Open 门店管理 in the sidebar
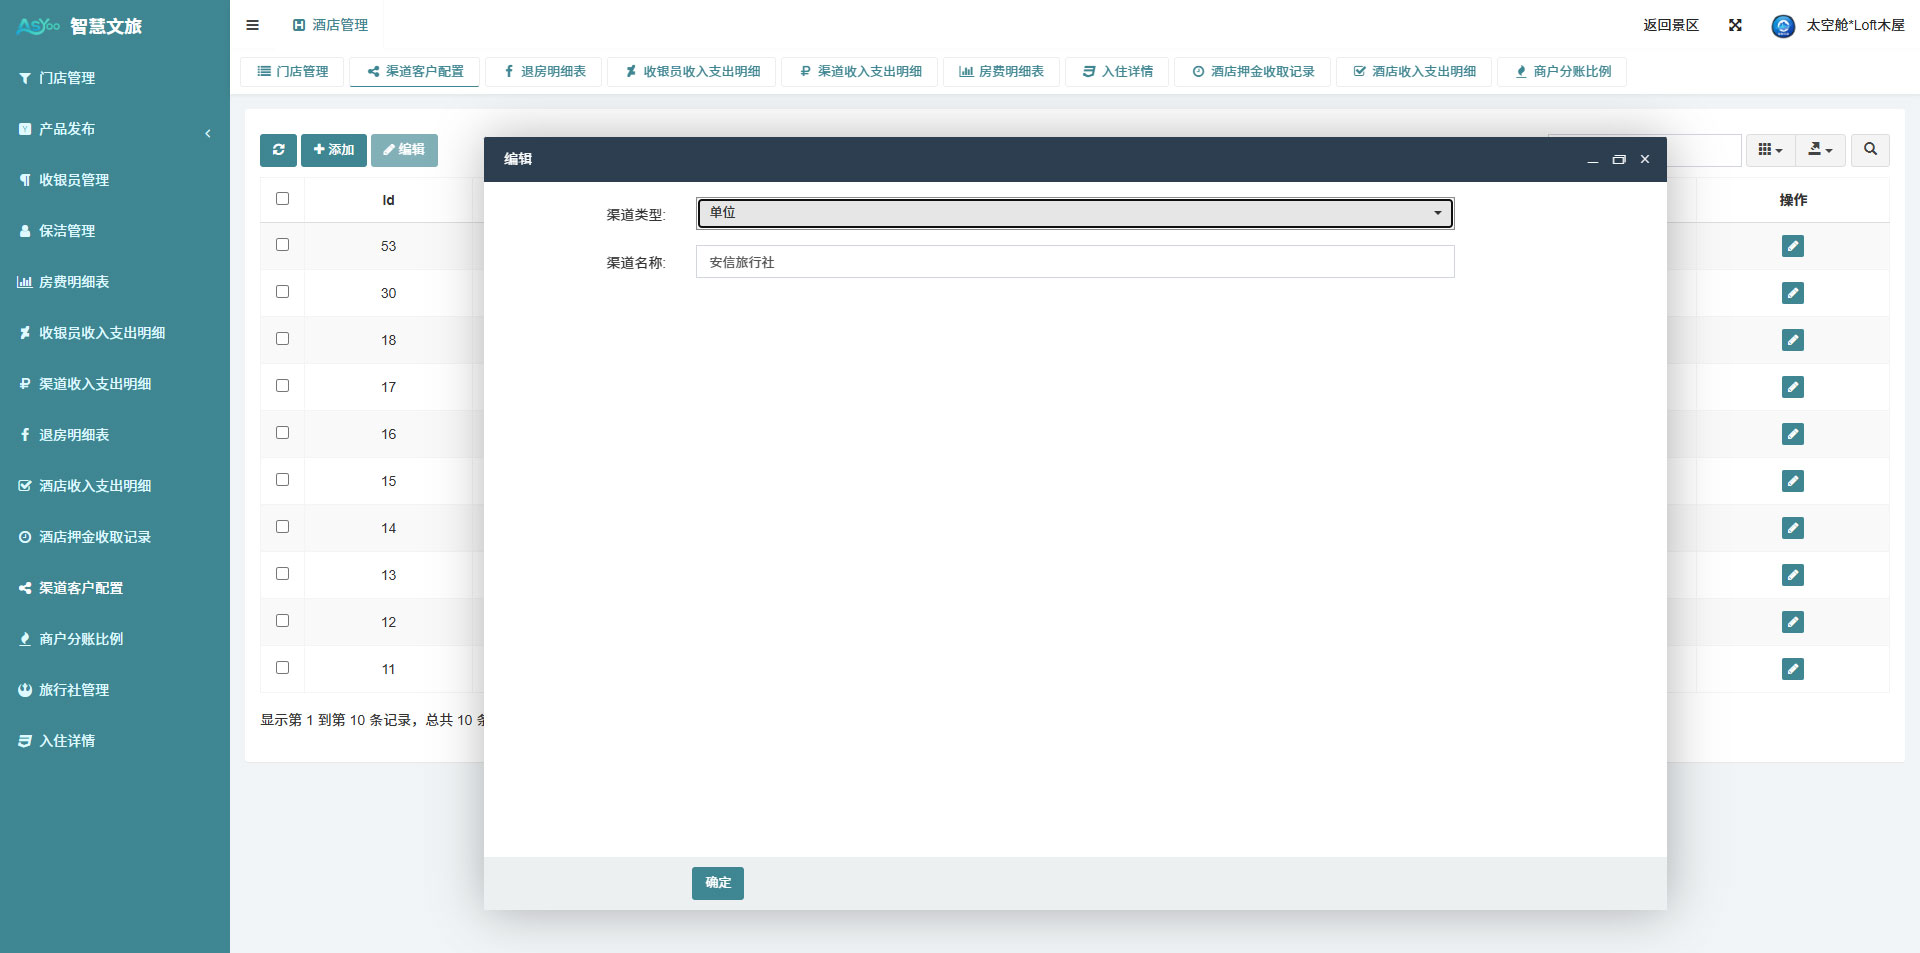The width and height of the screenshot is (1920, 953). click(x=115, y=78)
